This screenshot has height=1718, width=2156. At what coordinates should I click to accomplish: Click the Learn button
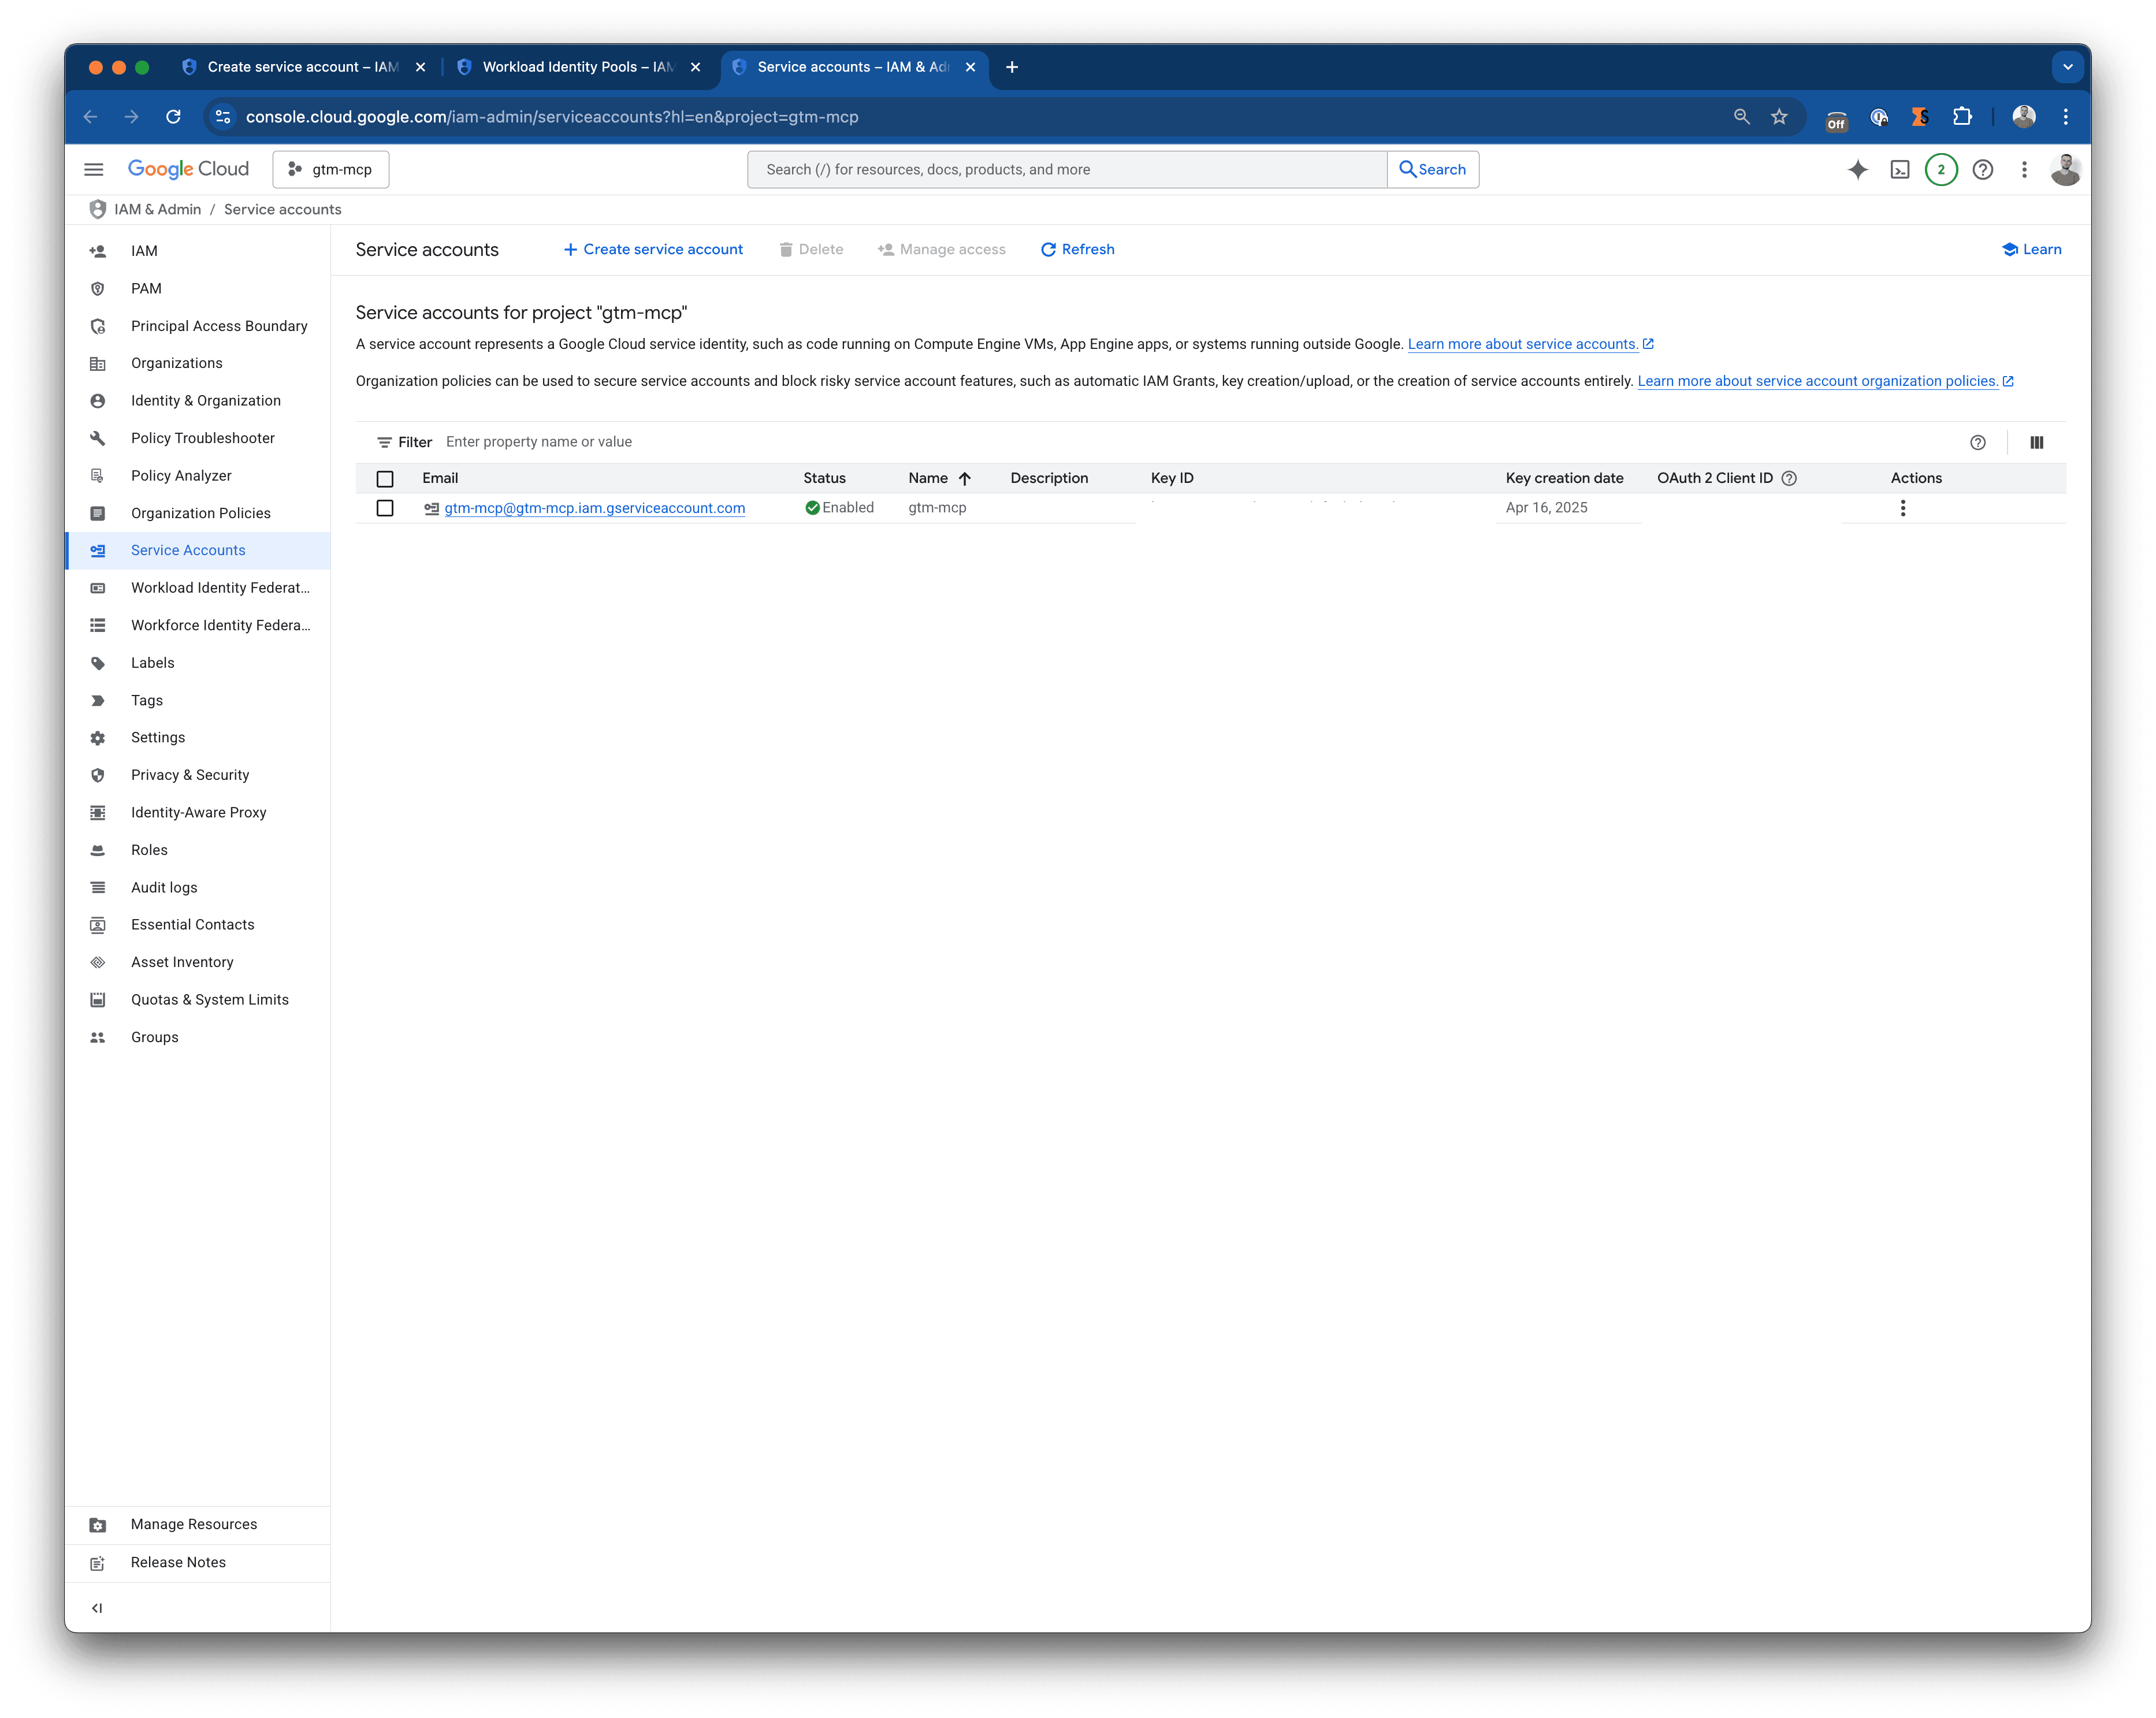2031,250
